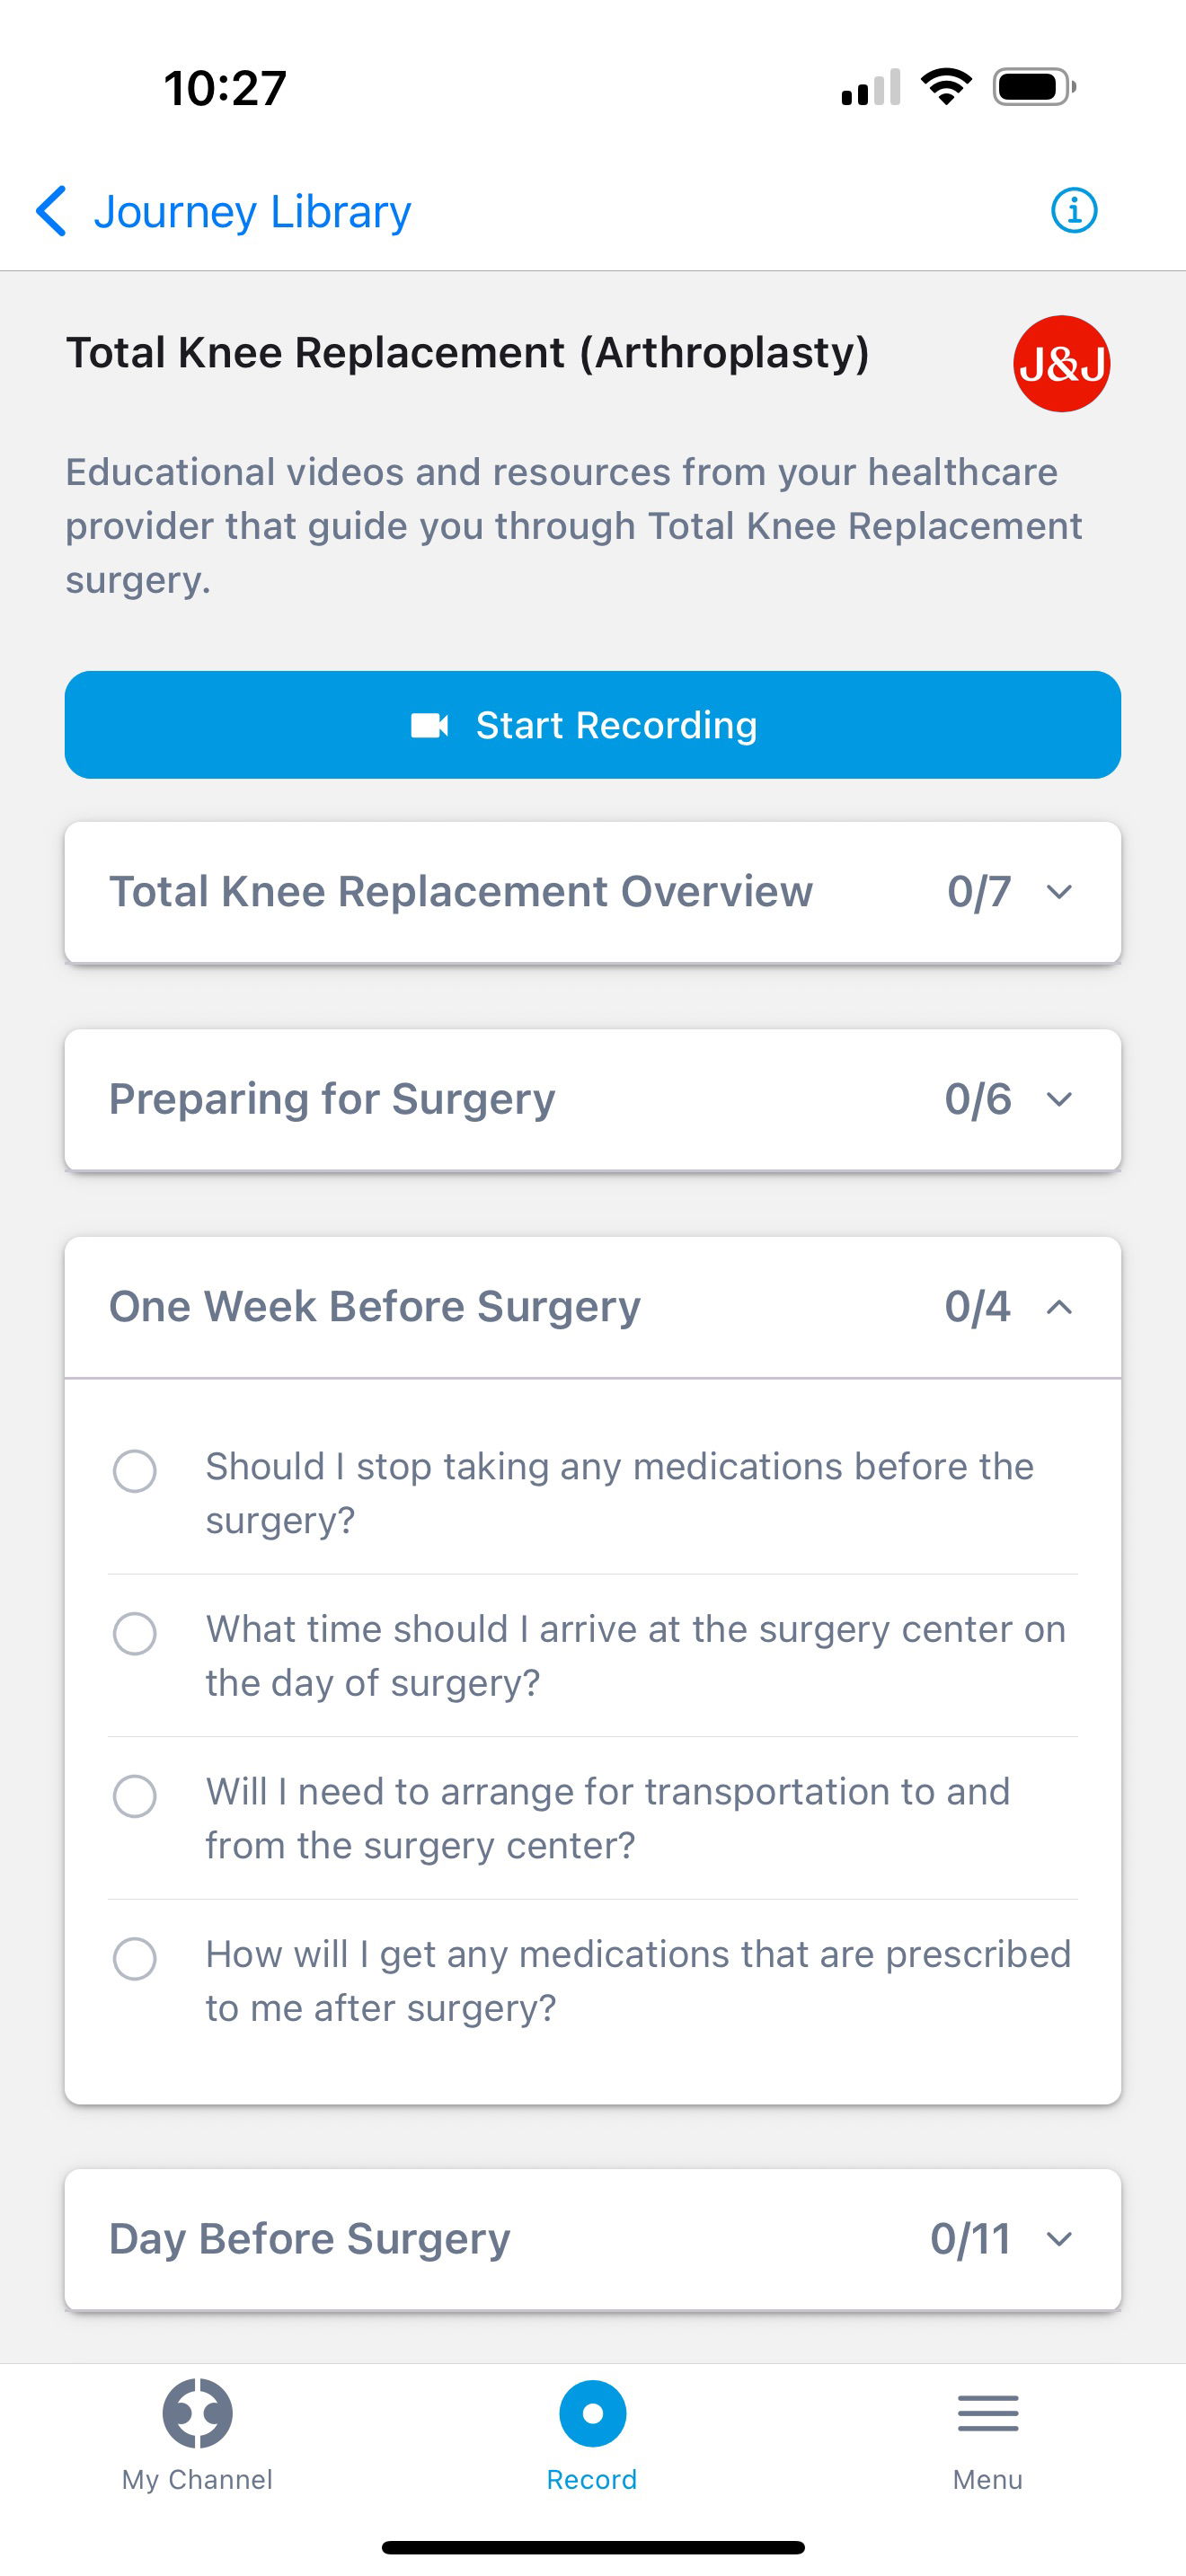Tap the back chevron beside Journey Library
The height and width of the screenshot is (2576, 1186).
click(x=51, y=211)
